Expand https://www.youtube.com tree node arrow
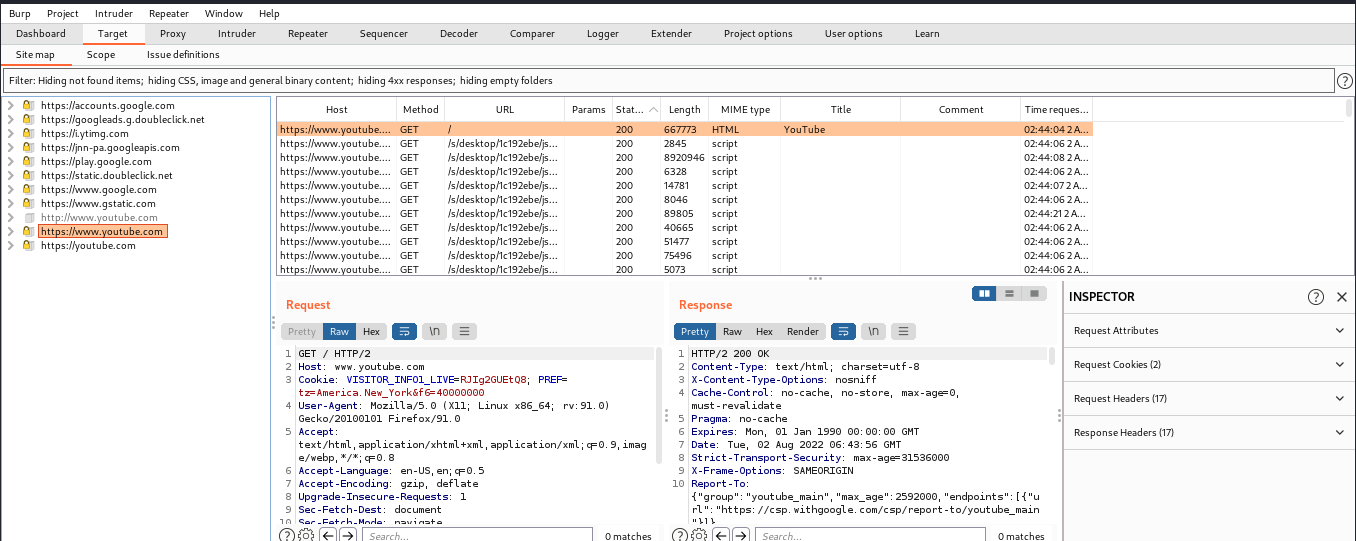The image size is (1356, 541). click(10, 231)
